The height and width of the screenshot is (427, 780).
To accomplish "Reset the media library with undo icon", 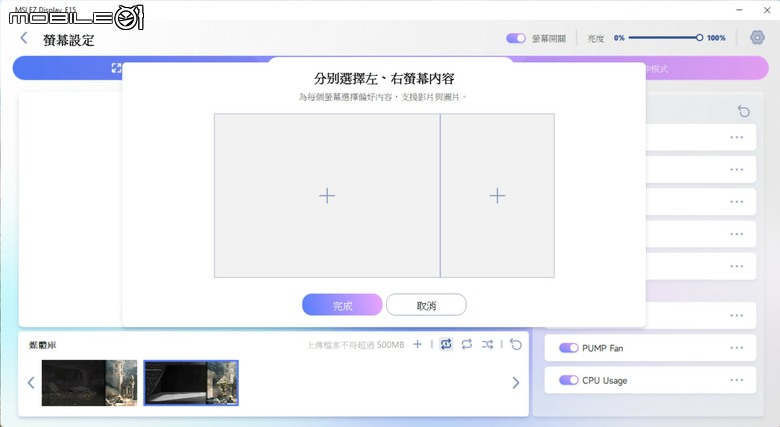I will point(516,344).
